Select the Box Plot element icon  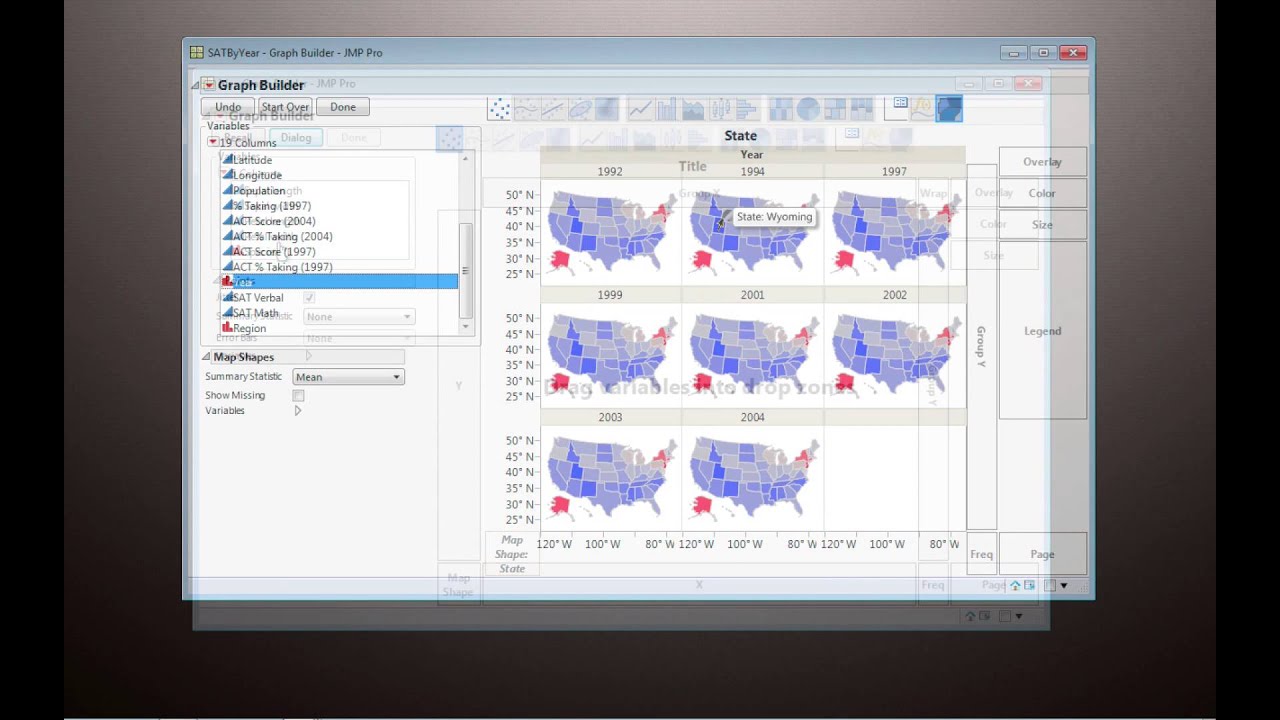tap(720, 109)
